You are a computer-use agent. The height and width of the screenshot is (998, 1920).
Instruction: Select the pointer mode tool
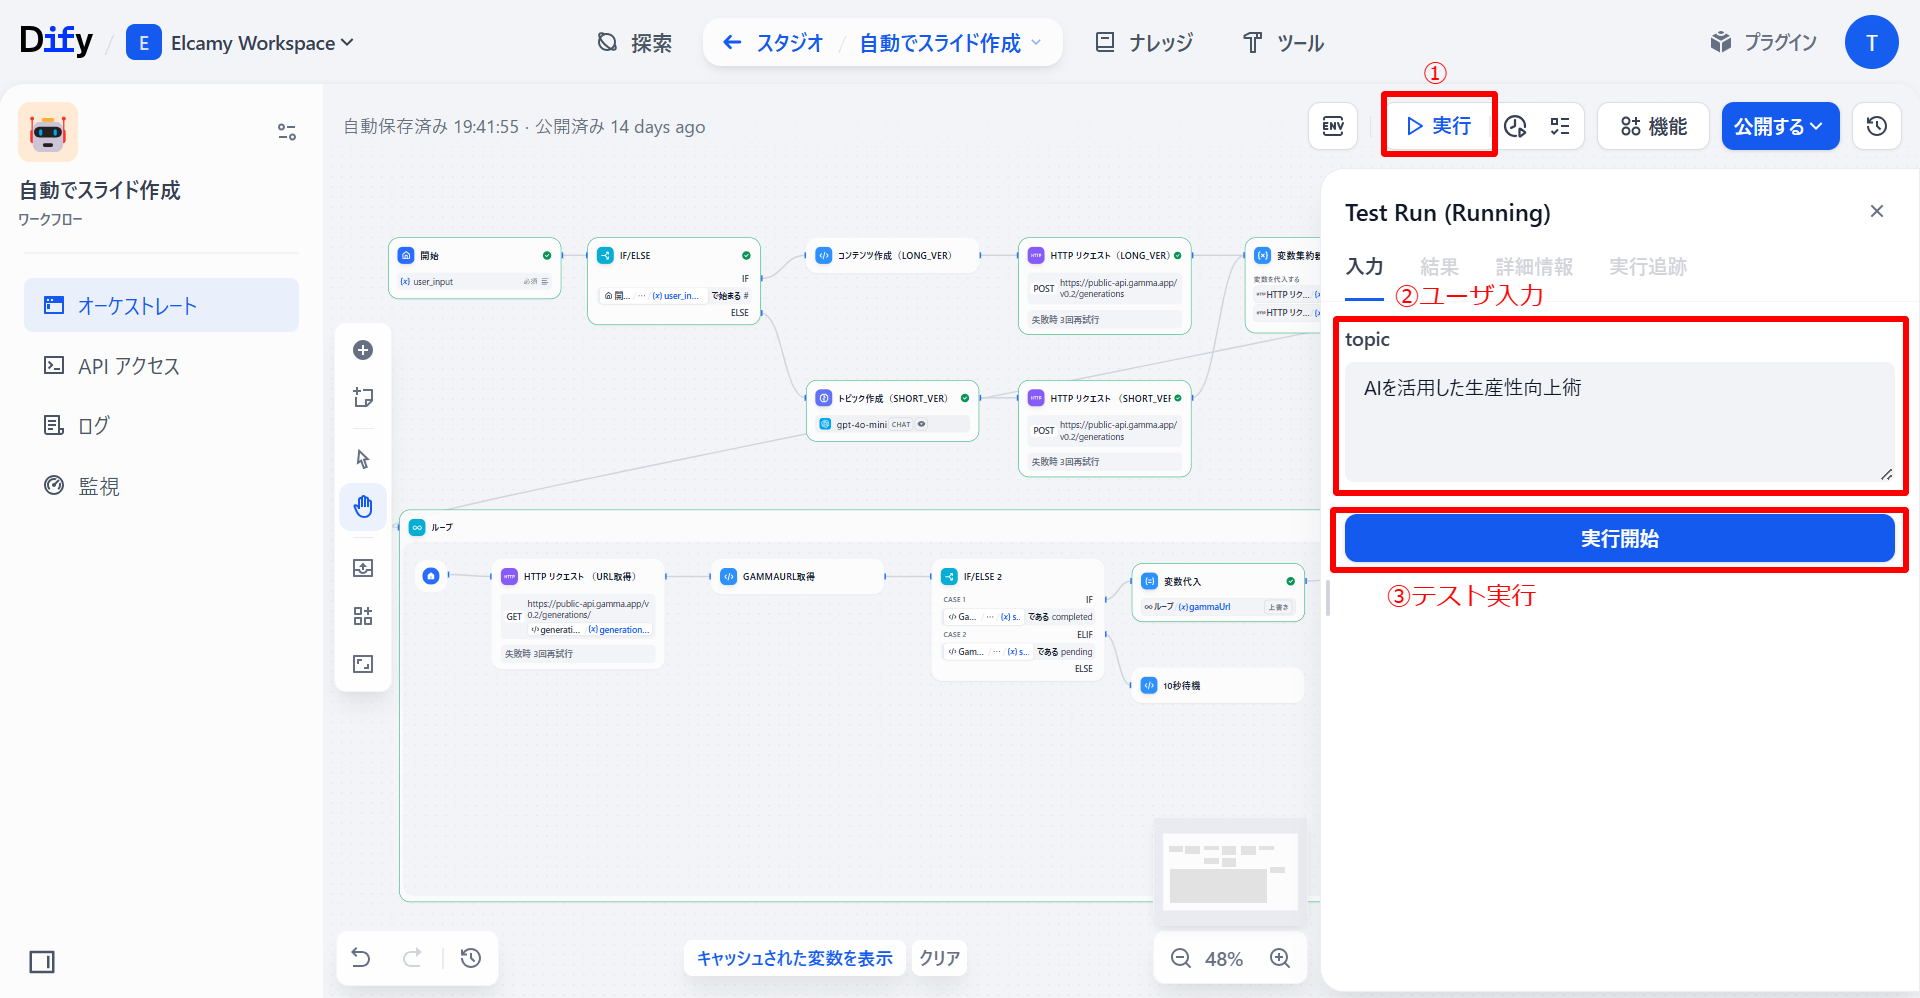(x=363, y=459)
